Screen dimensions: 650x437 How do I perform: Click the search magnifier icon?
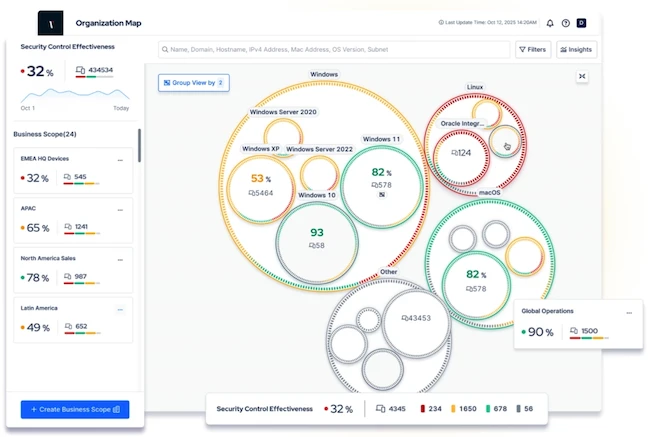(x=165, y=49)
